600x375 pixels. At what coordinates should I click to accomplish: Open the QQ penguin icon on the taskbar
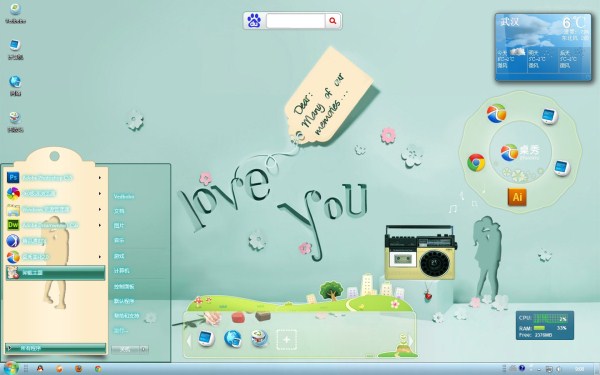40,368
